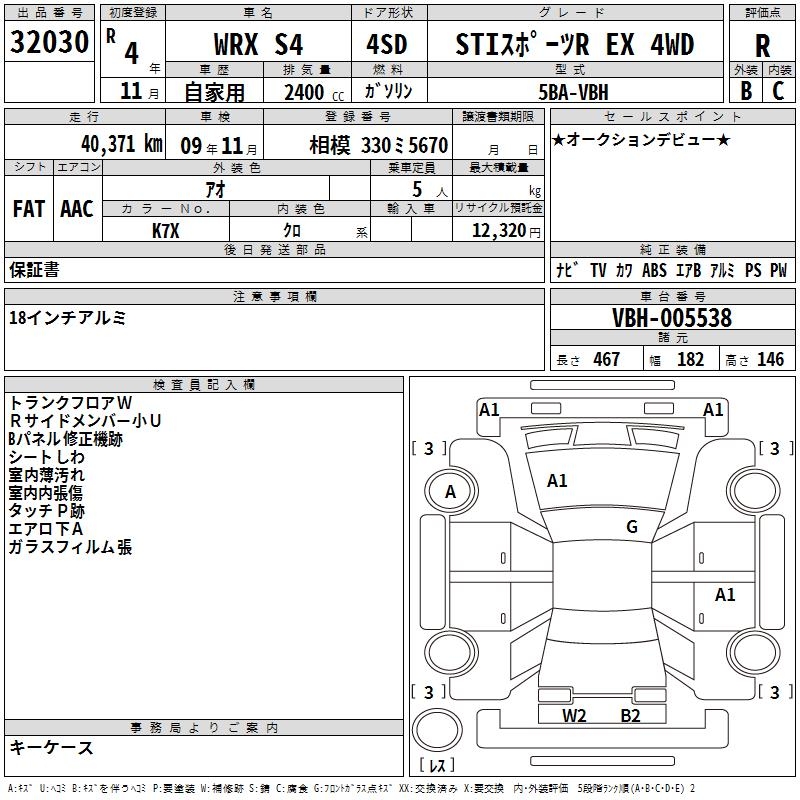Select the interior color クロ
The image size is (800, 800).
coord(292,231)
